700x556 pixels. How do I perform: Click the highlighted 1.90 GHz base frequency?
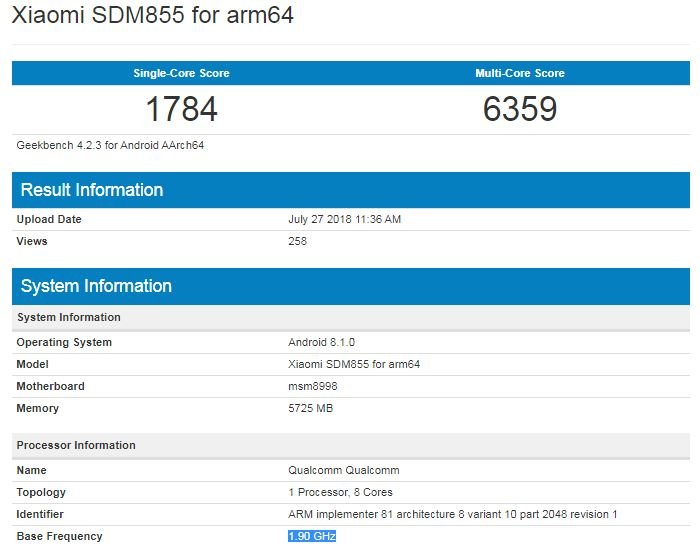pos(312,537)
